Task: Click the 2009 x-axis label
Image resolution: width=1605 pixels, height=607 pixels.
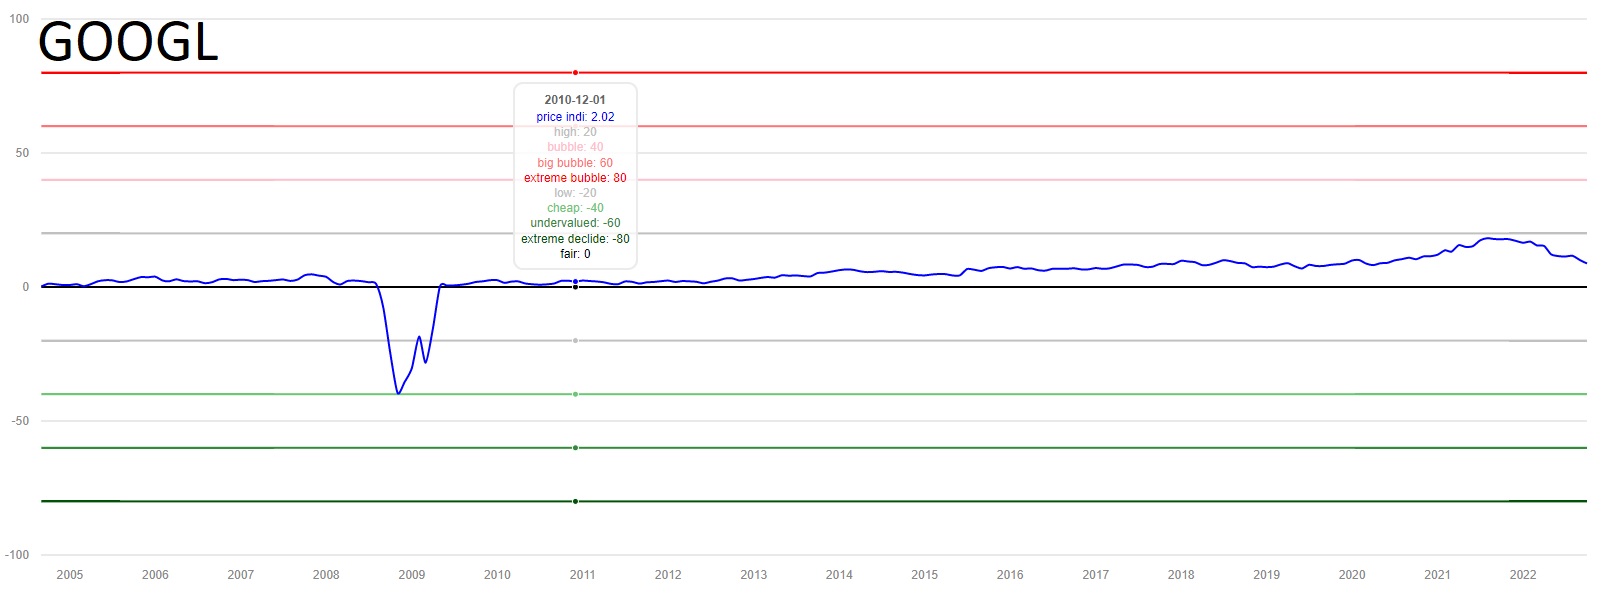Action: [x=412, y=575]
